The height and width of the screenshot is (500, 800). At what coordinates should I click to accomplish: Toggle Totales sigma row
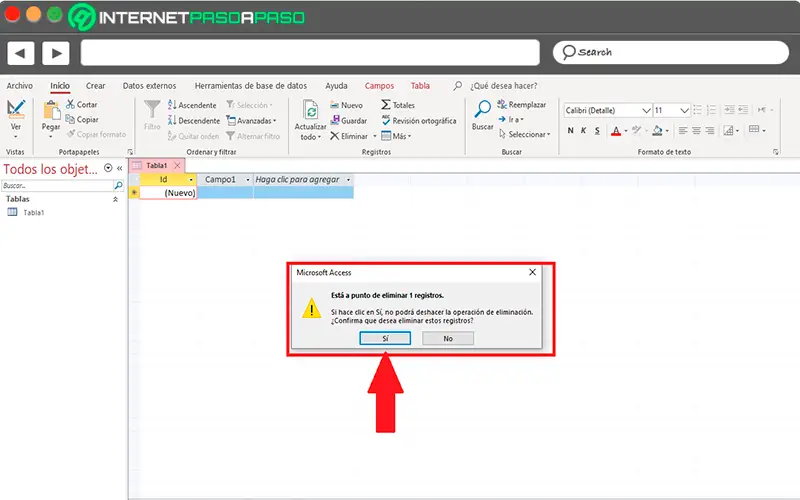pos(397,105)
